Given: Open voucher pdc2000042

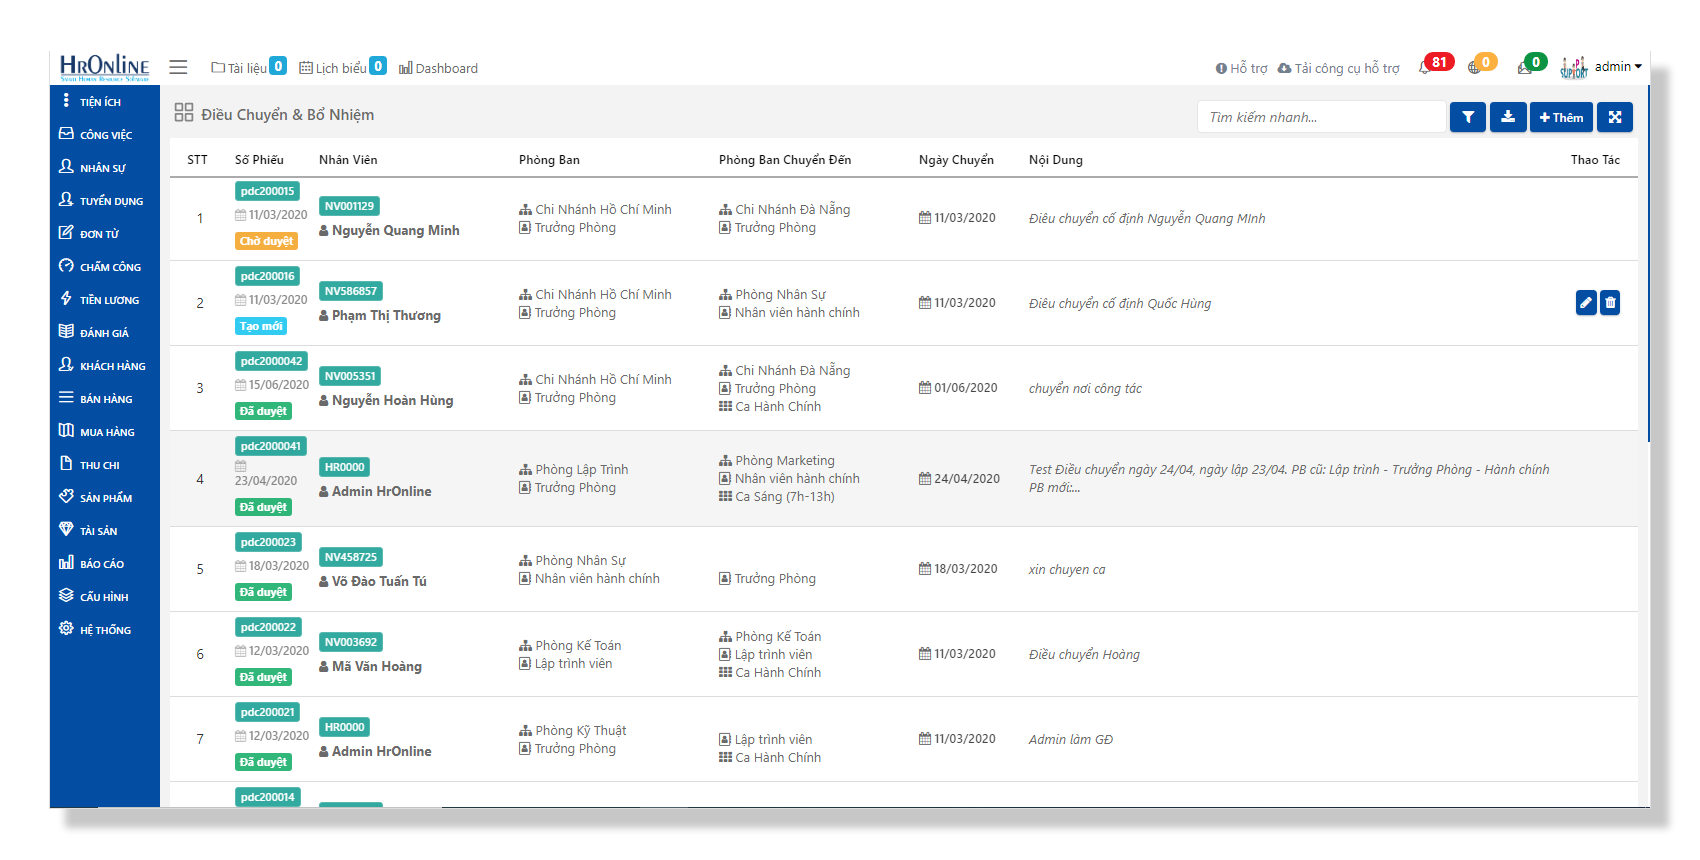Looking at the screenshot, I should point(271,361).
